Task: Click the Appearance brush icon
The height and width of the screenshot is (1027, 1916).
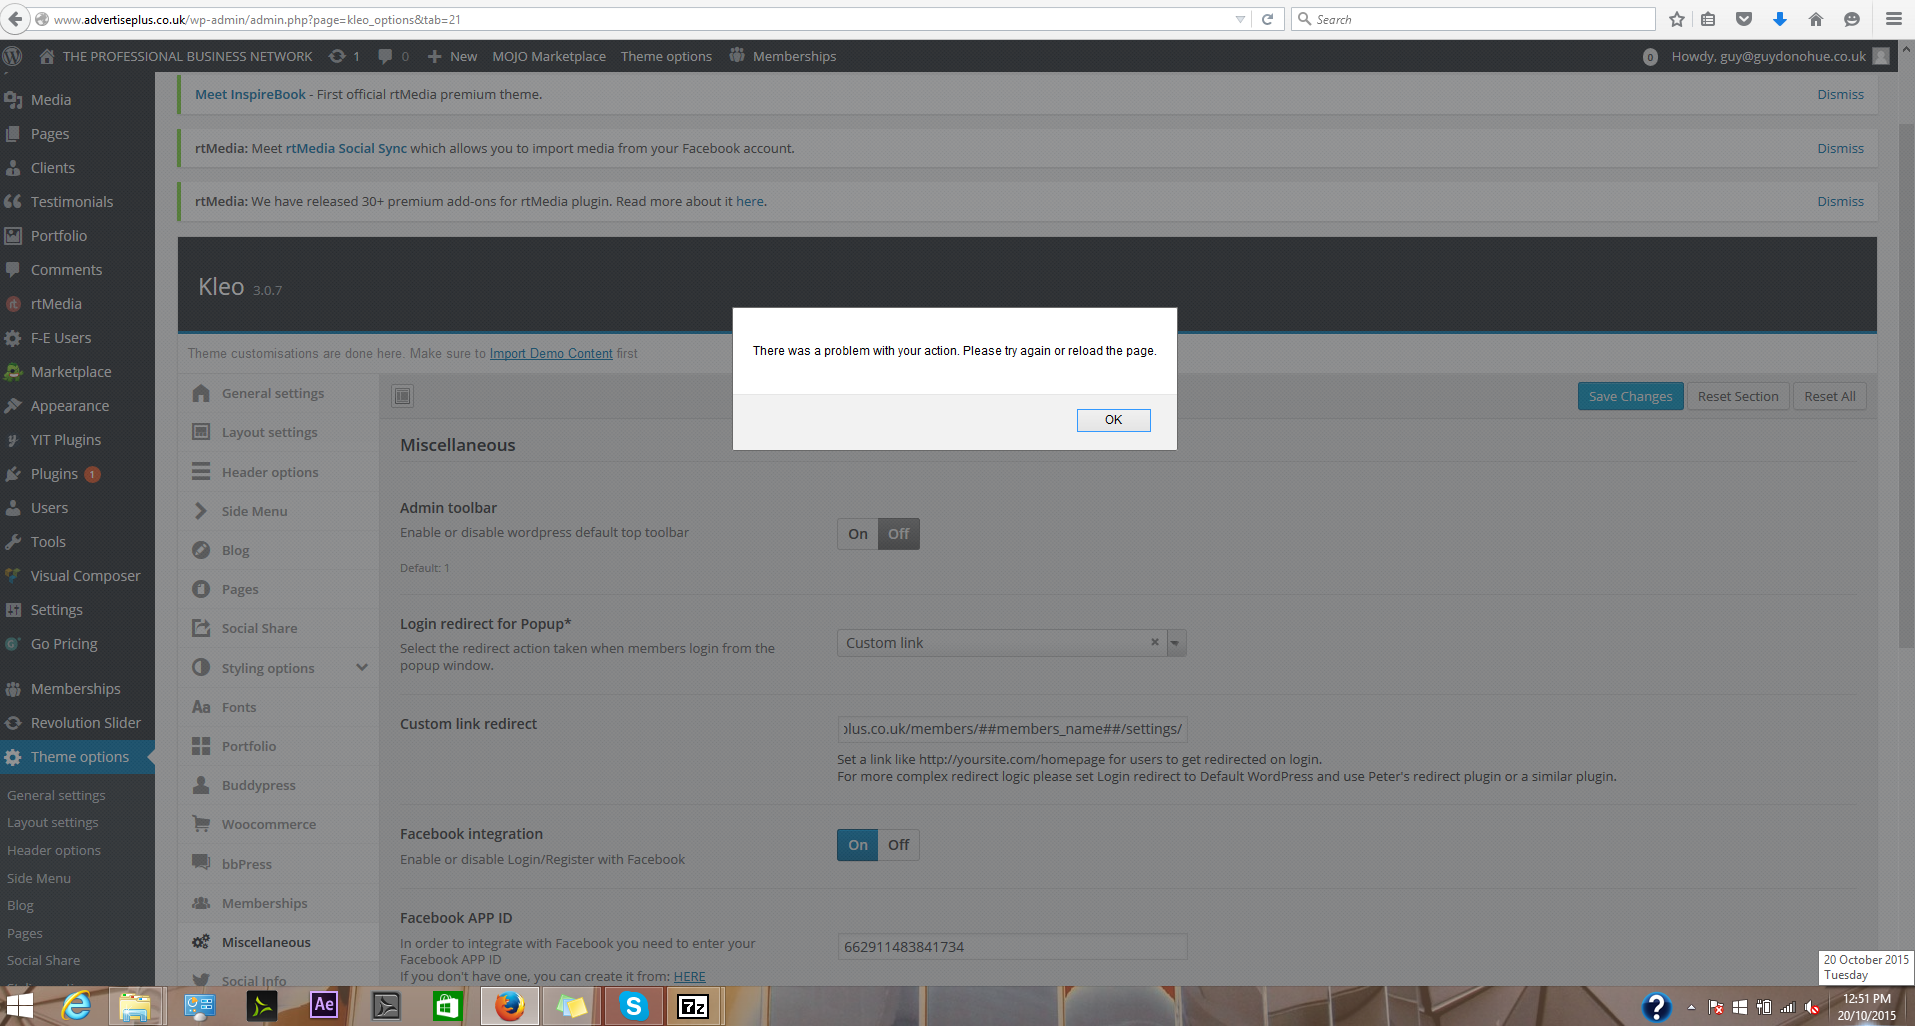Action: [13, 406]
